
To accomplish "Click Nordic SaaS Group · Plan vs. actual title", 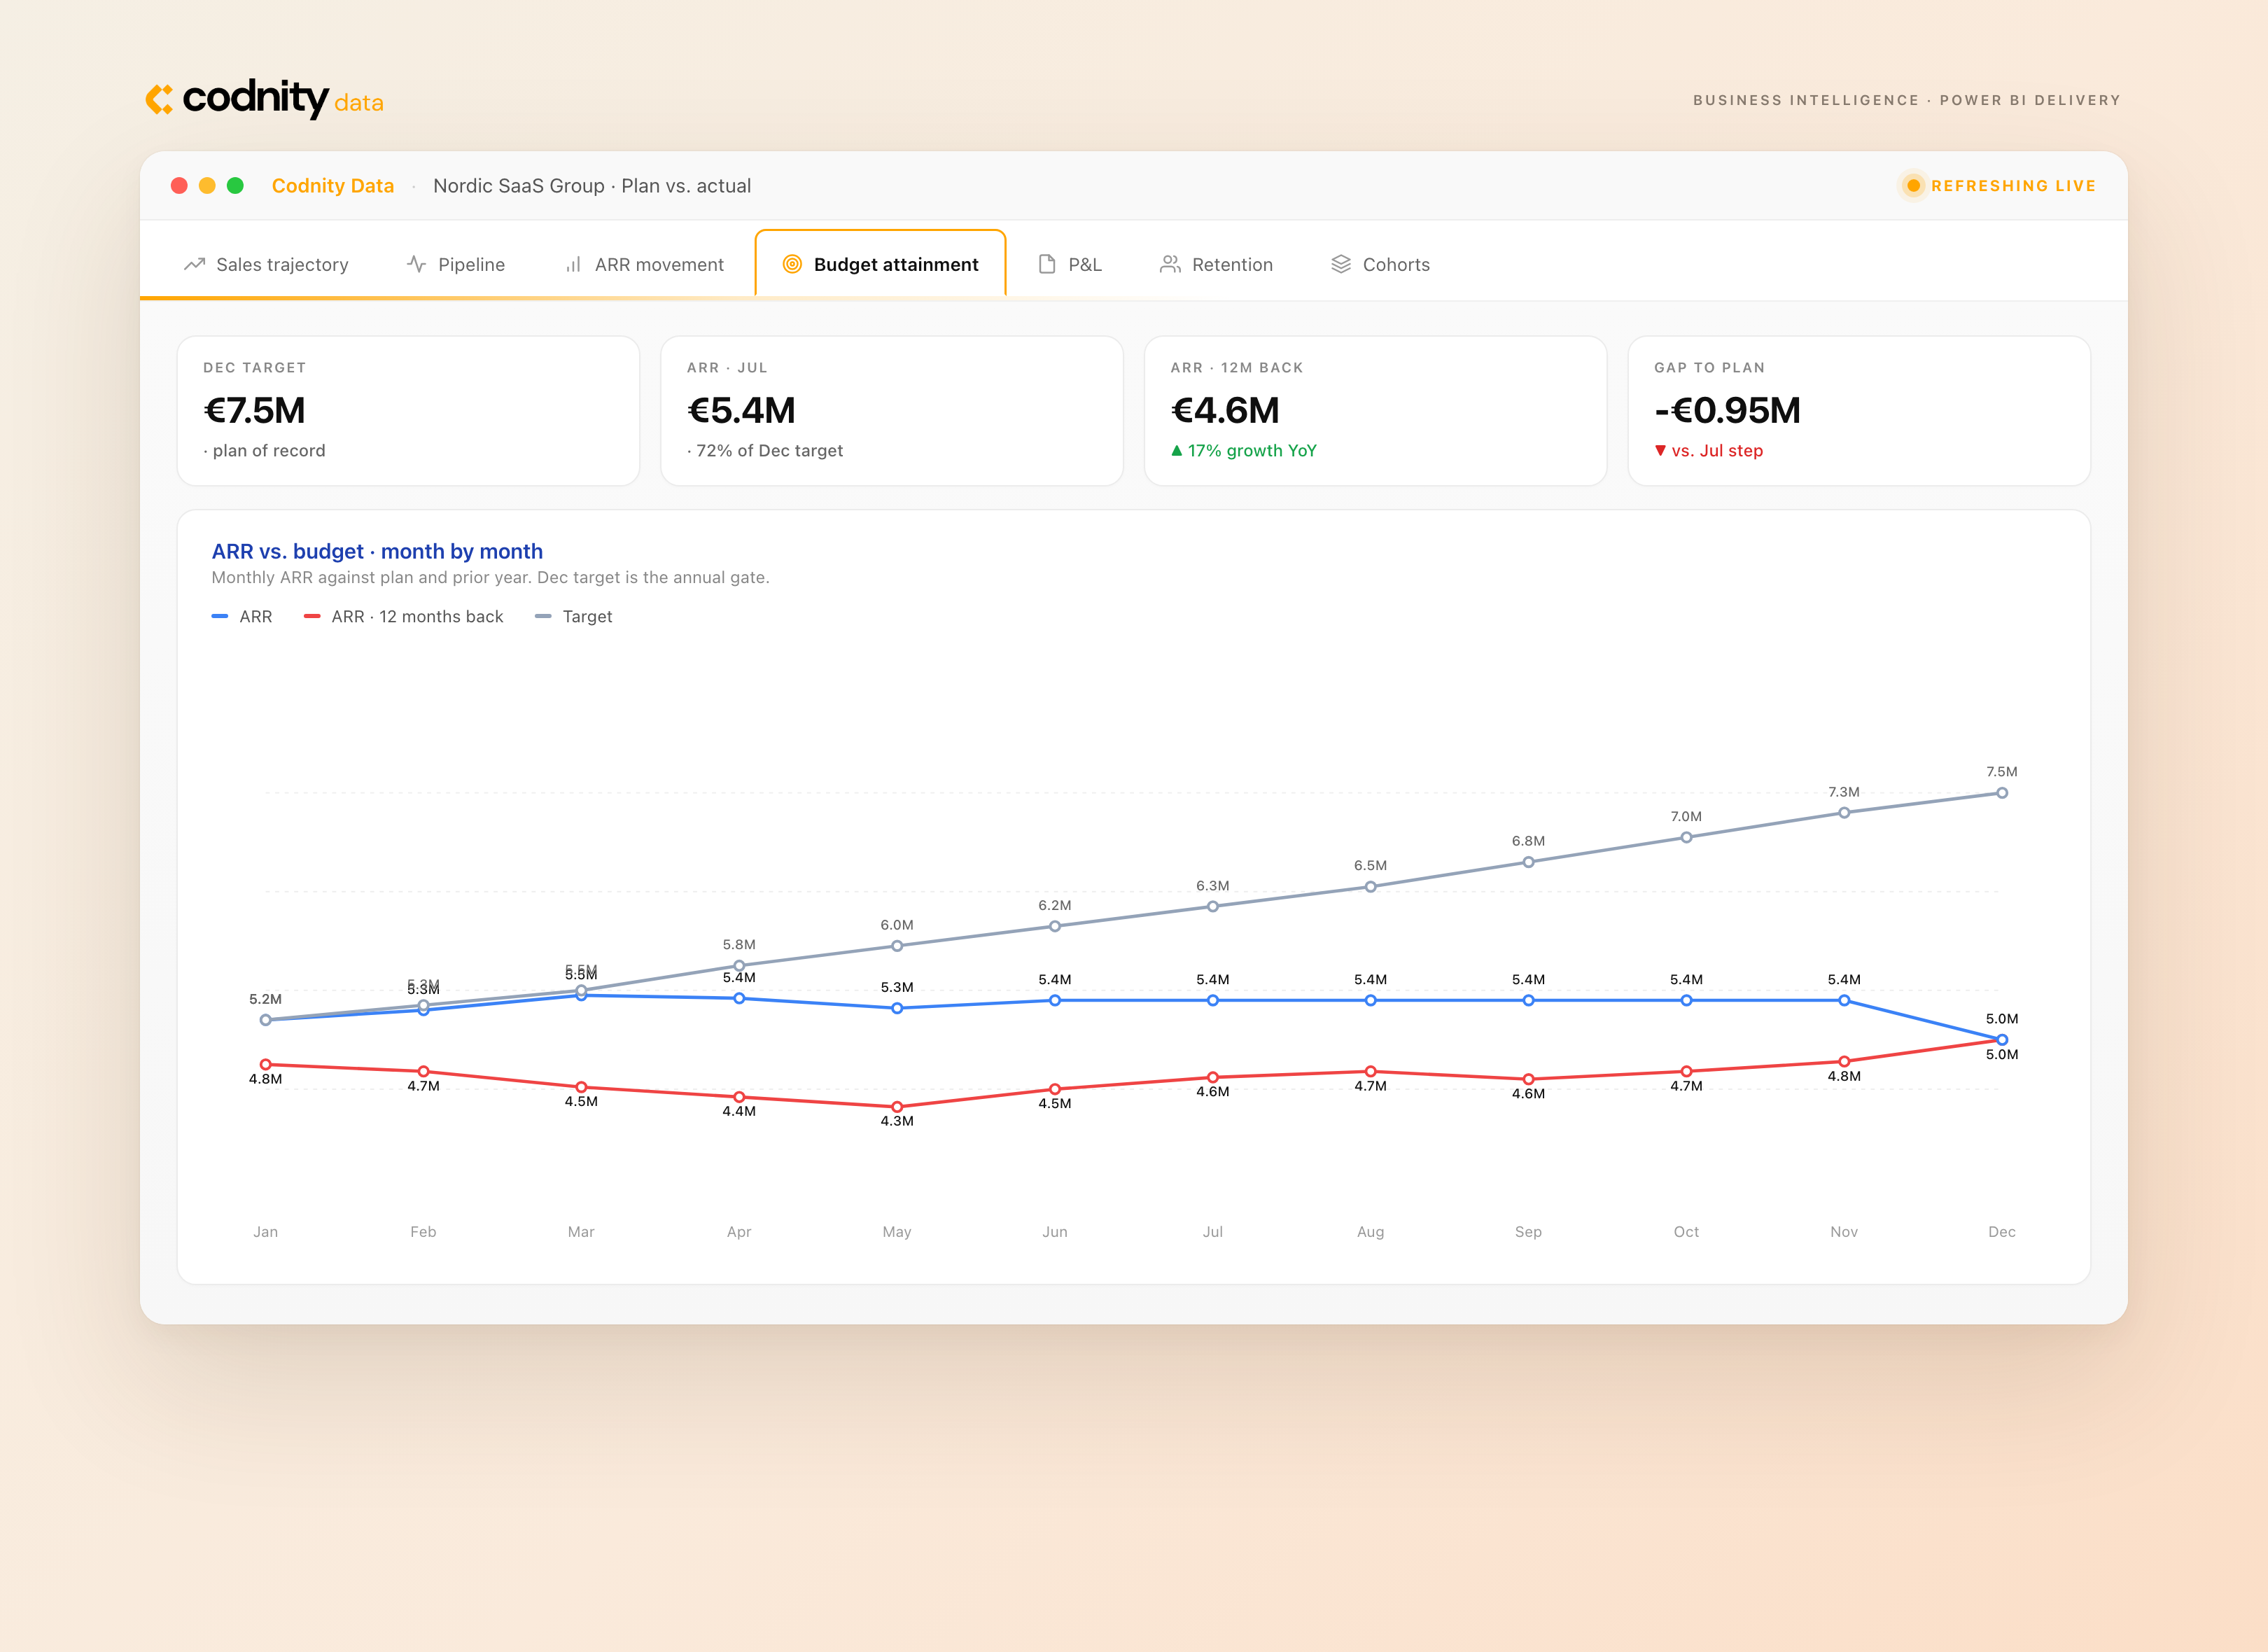I will [x=592, y=186].
